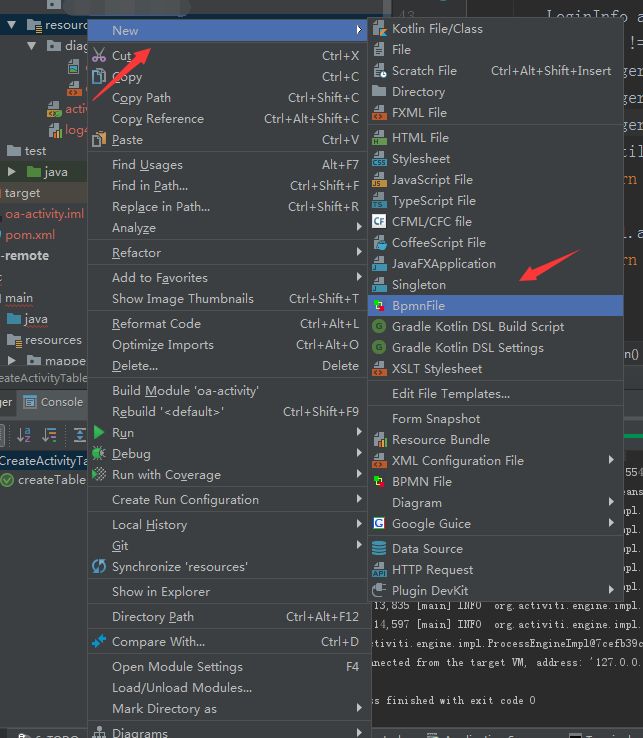The image size is (643, 738).
Task: Click the CFML/CFC file icon
Action: (x=379, y=221)
